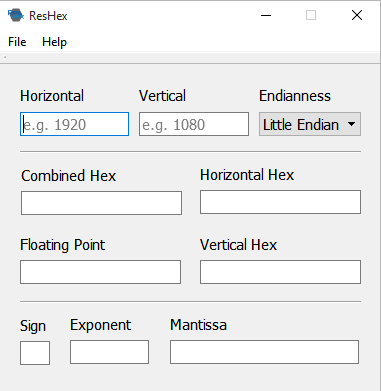Click the Combined Hex output field

coord(101,203)
